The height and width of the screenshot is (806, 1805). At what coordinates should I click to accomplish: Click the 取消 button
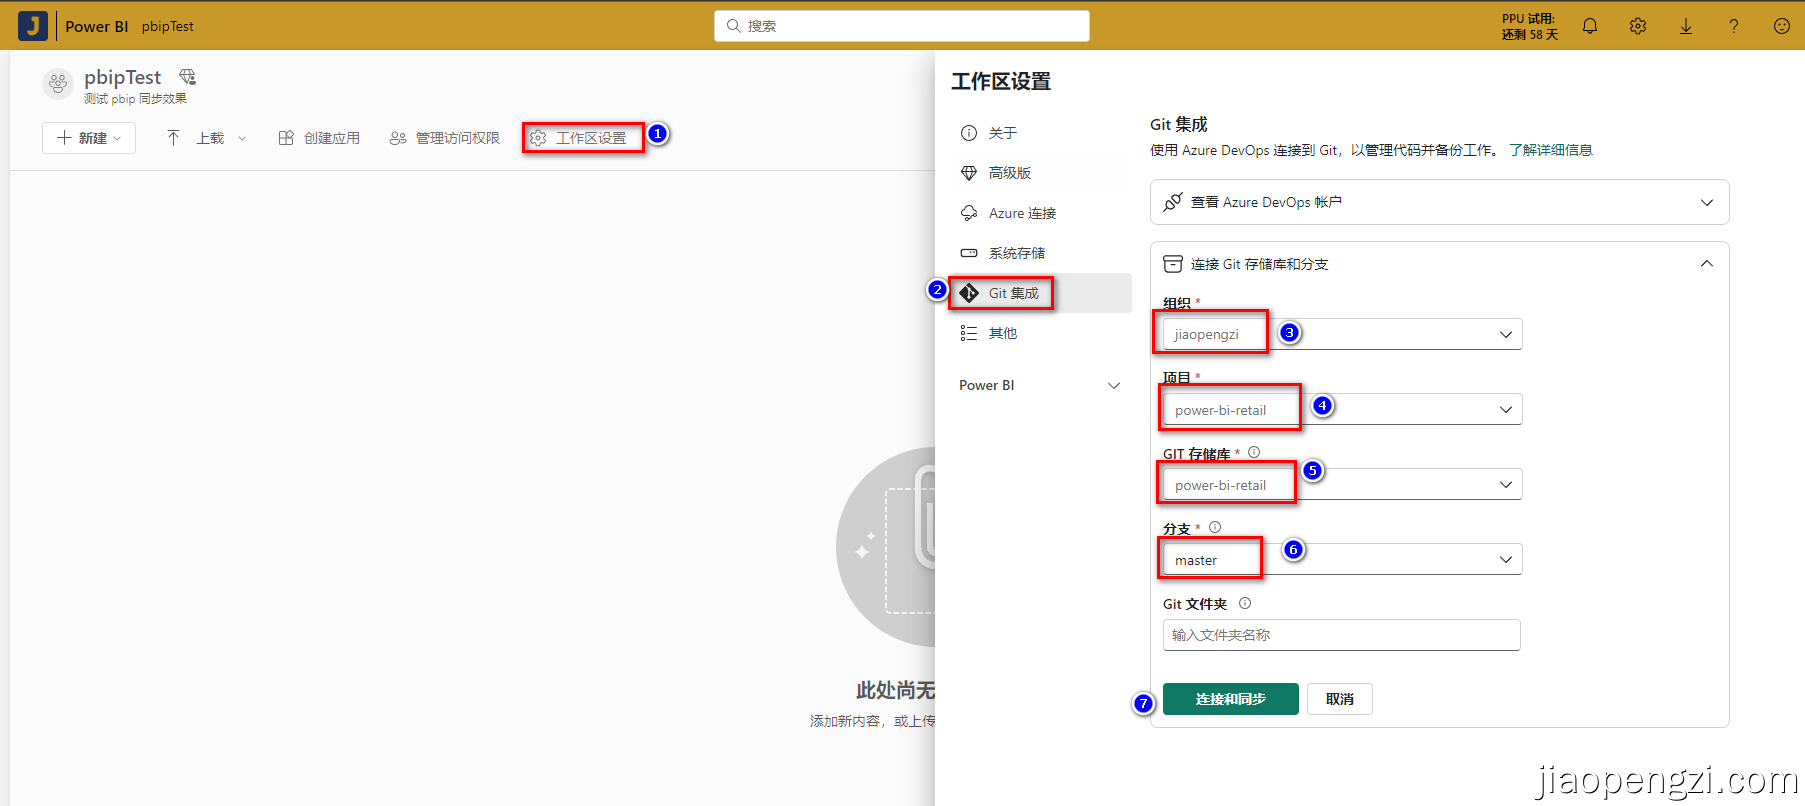(1340, 699)
